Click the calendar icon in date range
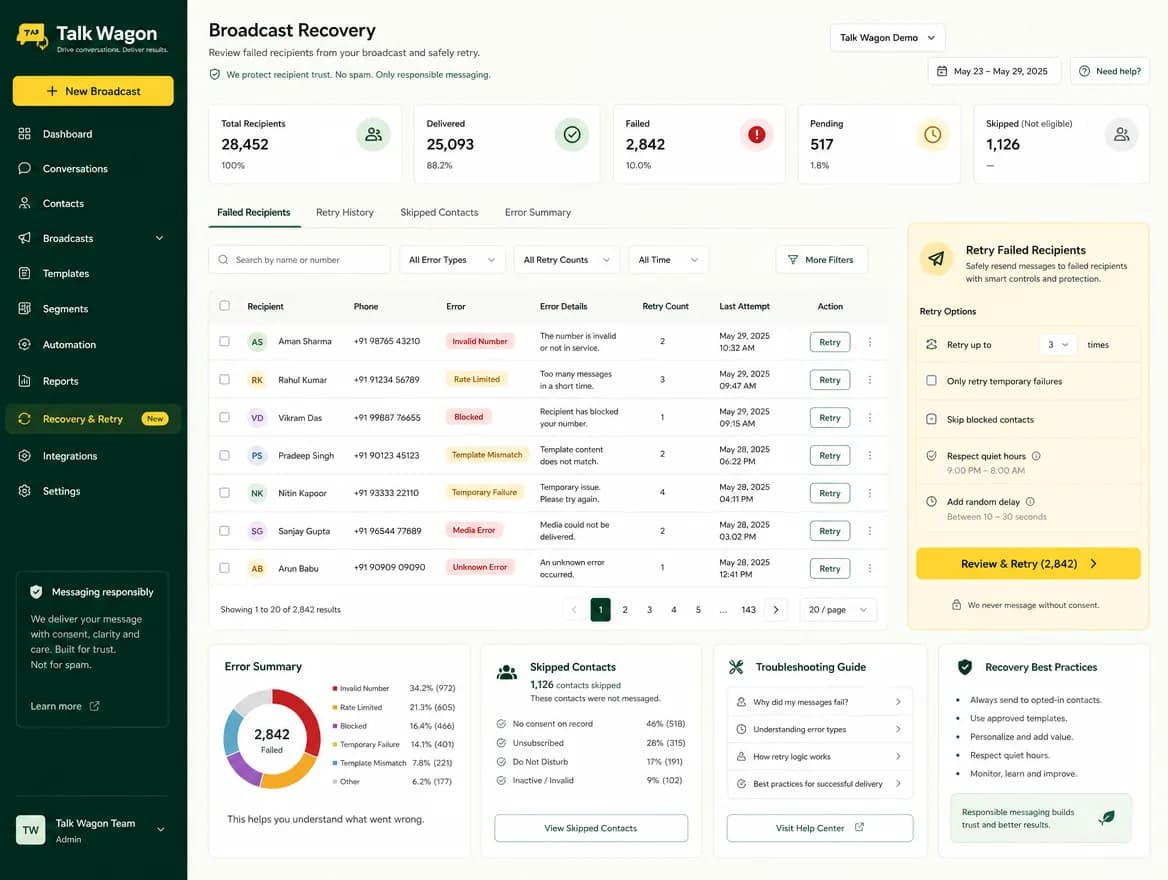Image resolution: width=1168 pixels, height=880 pixels. tap(942, 71)
